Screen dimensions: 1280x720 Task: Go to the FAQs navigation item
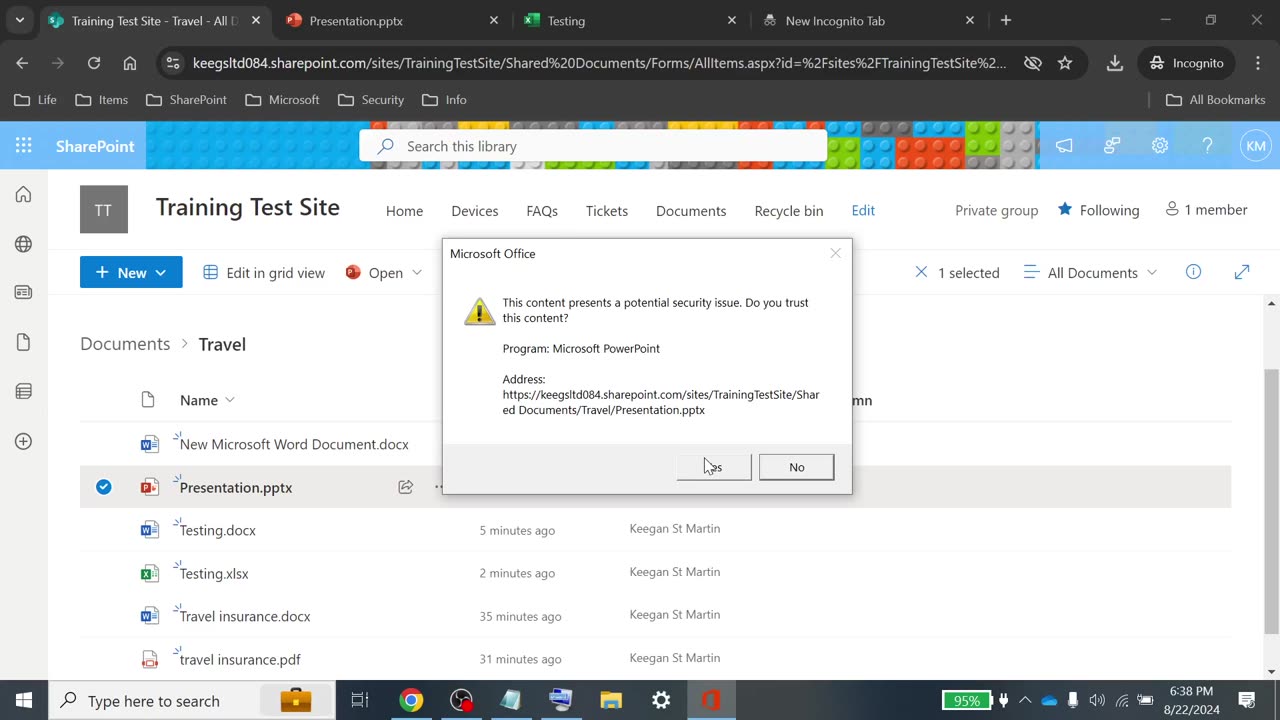tap(542, 210)
